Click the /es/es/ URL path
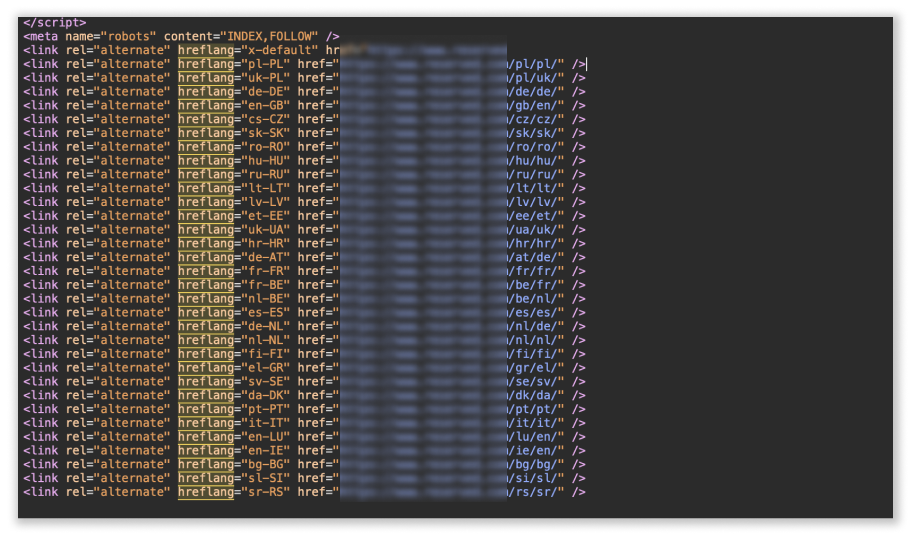The width and height of the screenshot is (911, 537). click(533, 313)
